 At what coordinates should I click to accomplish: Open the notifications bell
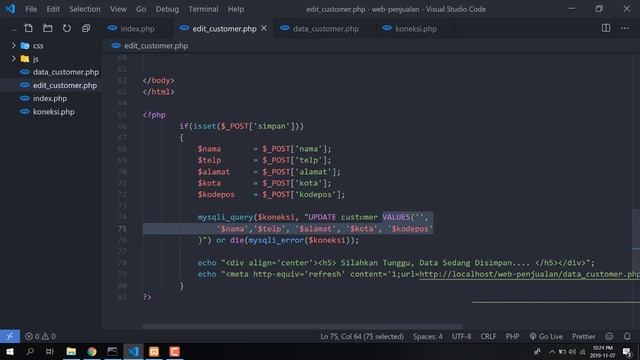coord(627,336)
